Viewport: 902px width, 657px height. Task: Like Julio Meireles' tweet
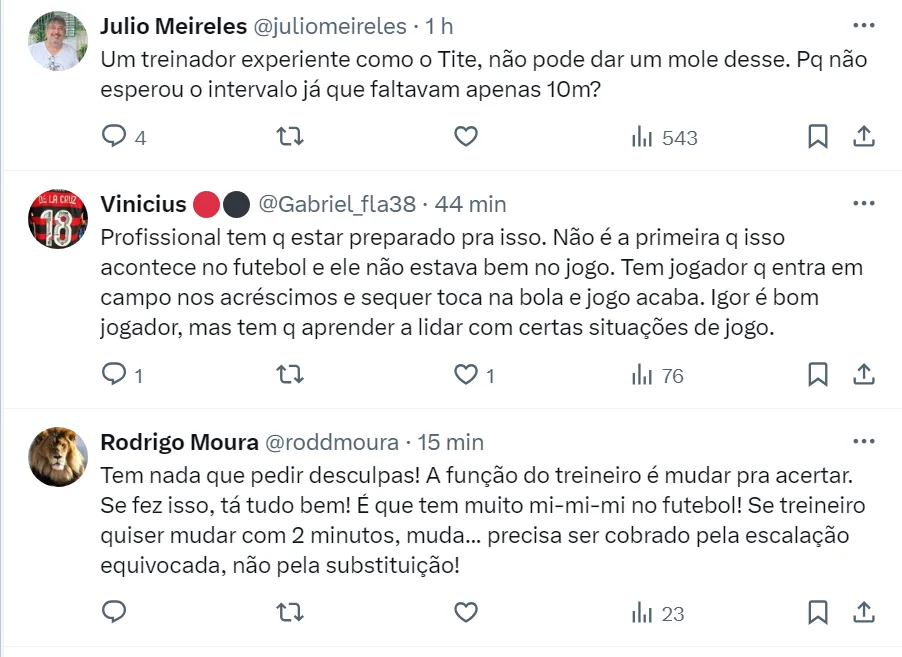pyautogui.click(x=466, y=137)
